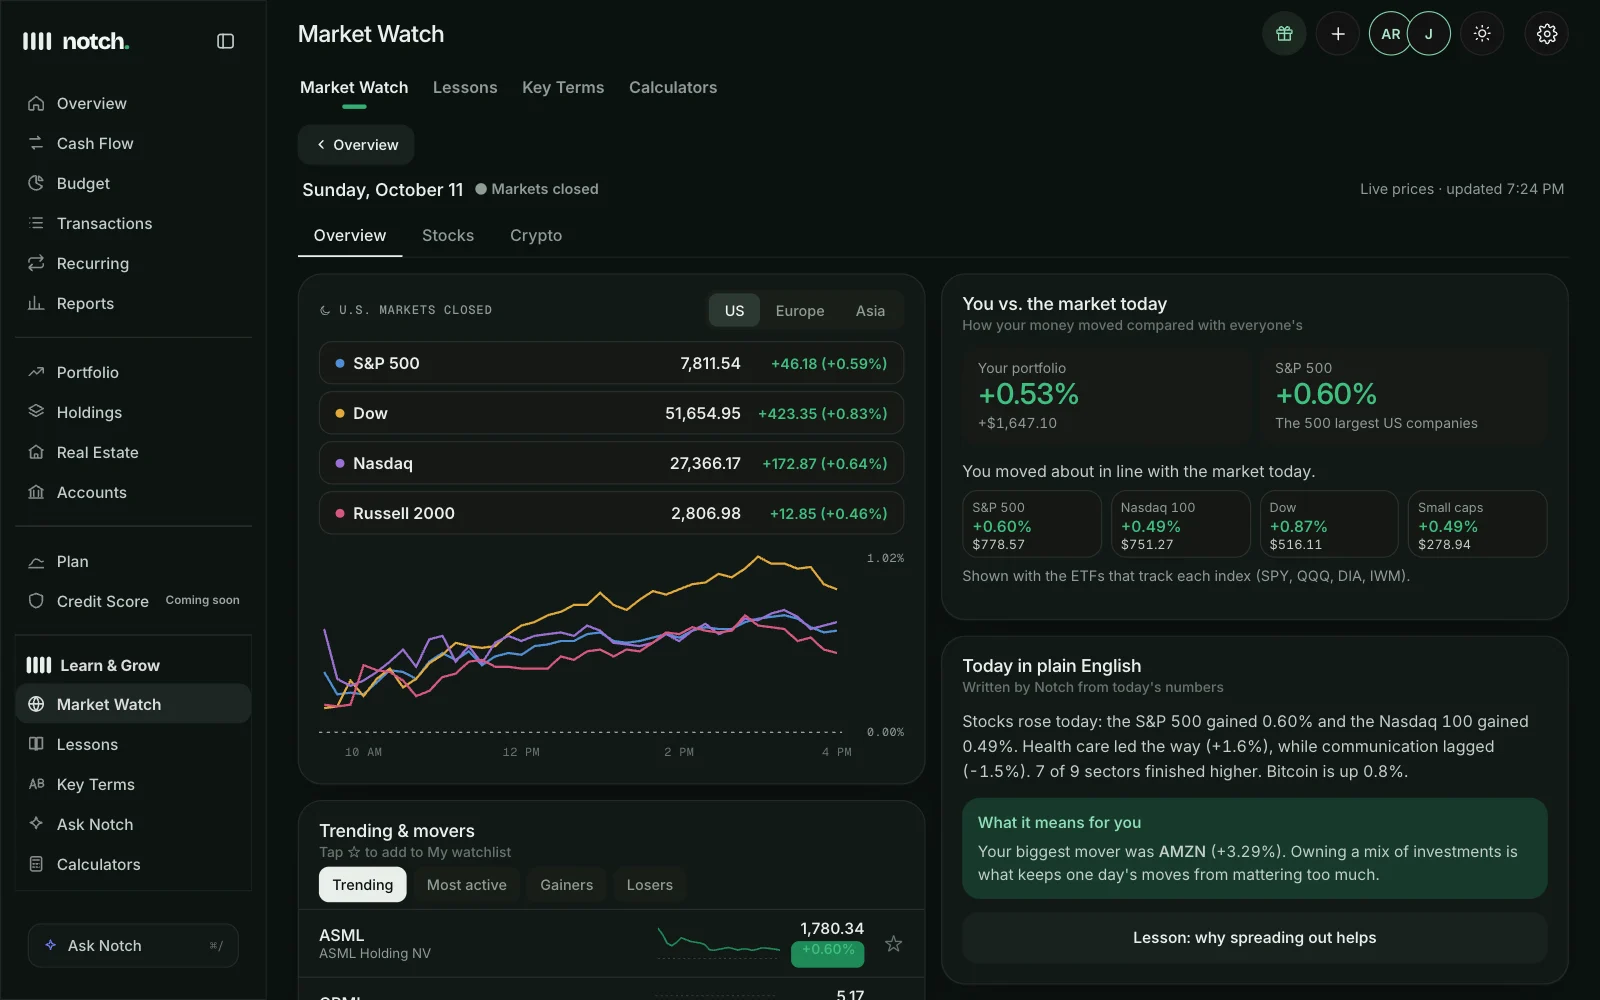Image resolution: width=1600 pixels, height=1000 pixels.
Task: Select Losers movers filter
Action: tap(650, 884)
